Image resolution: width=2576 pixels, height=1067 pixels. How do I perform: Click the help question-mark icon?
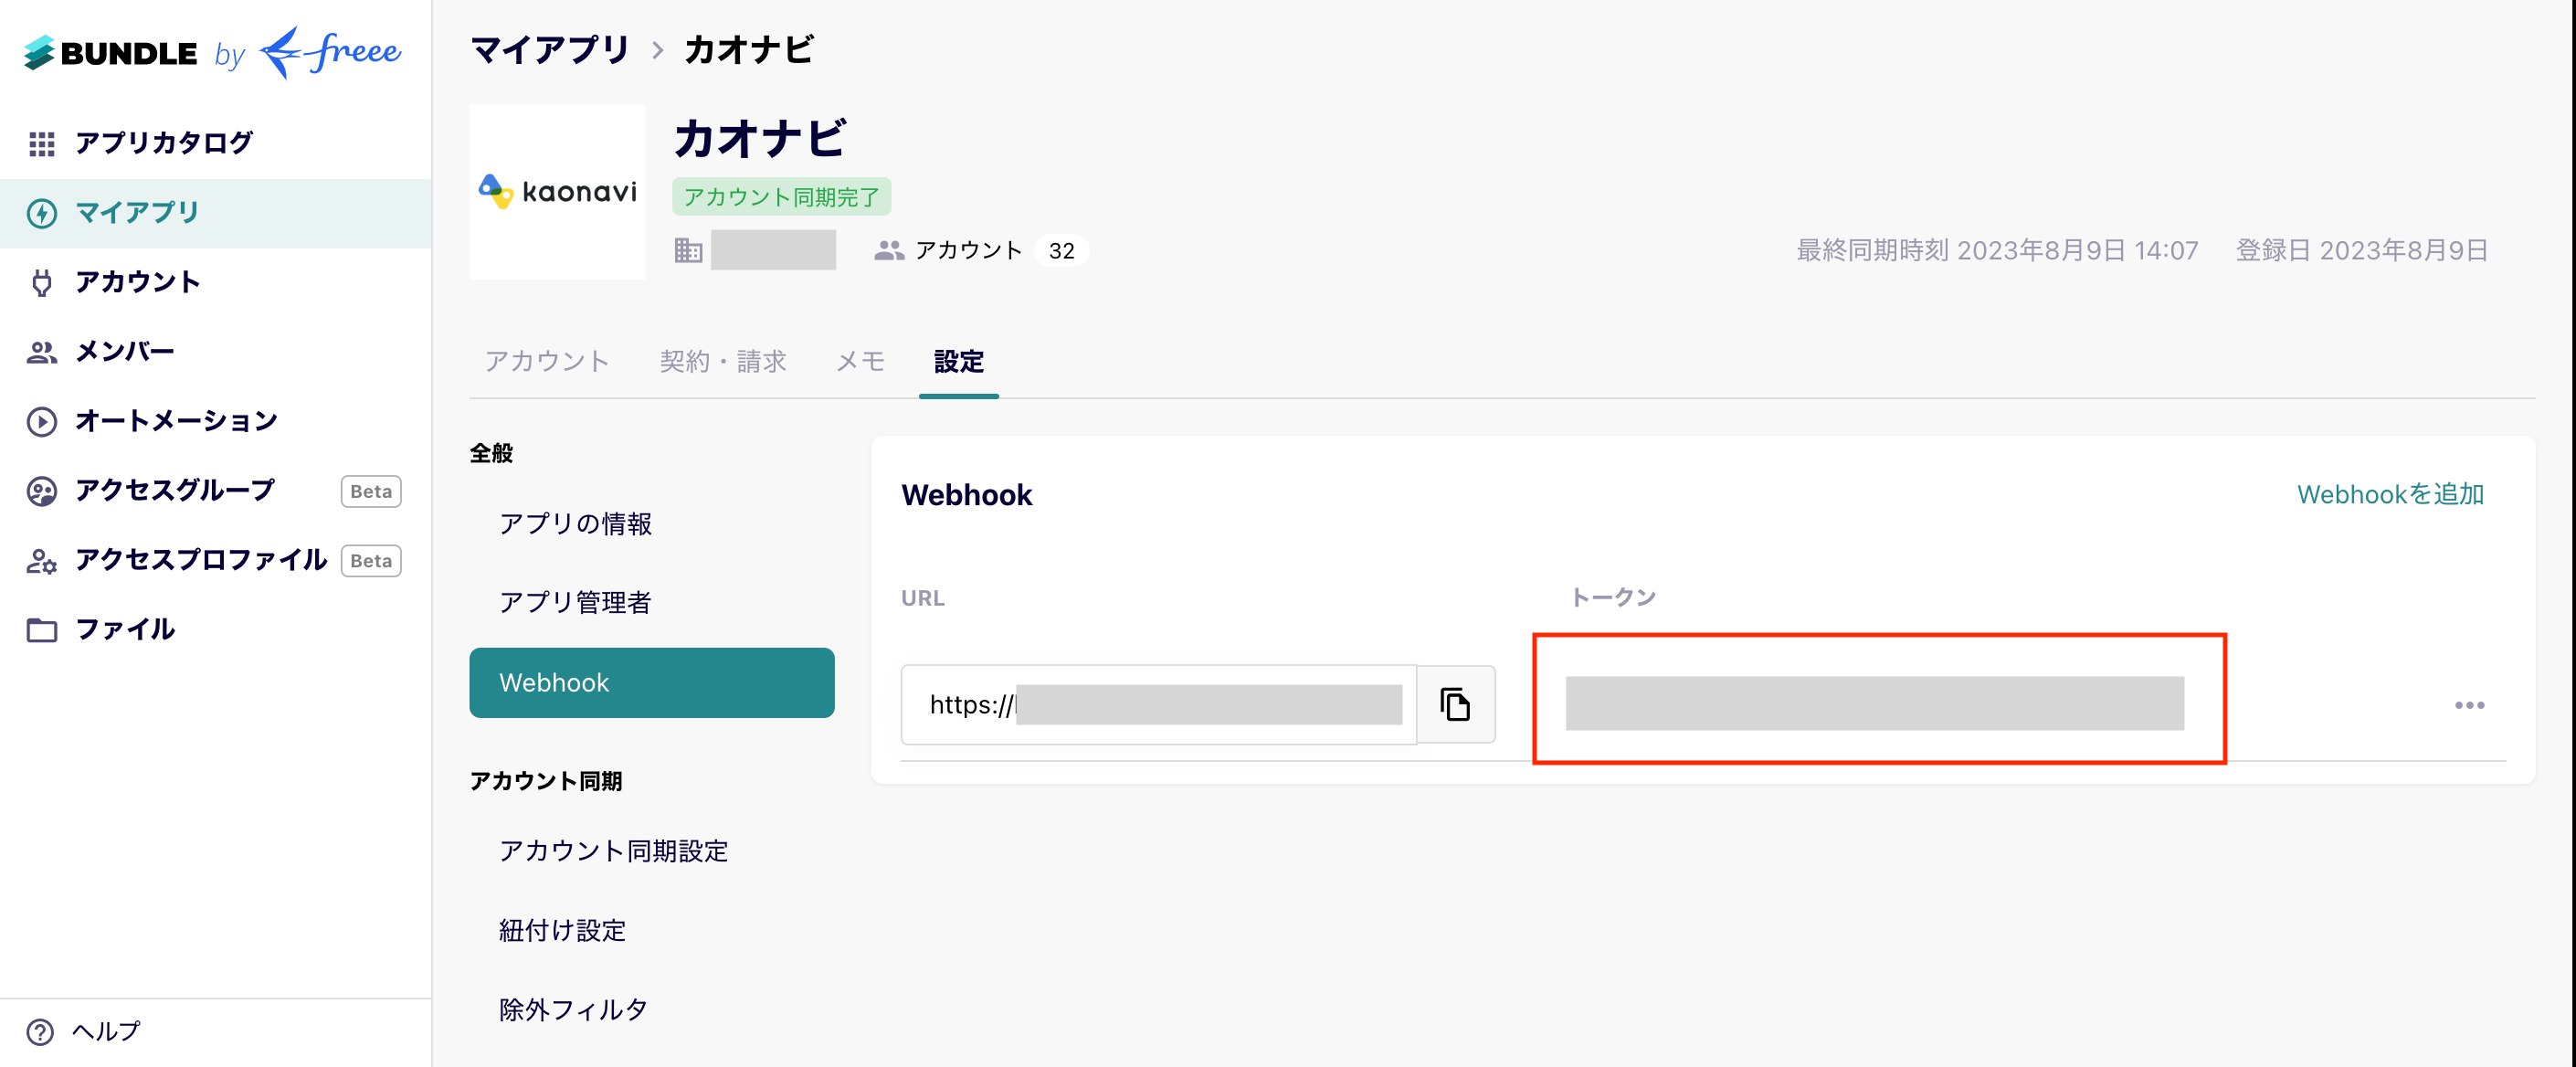[x=40, y=1031]
